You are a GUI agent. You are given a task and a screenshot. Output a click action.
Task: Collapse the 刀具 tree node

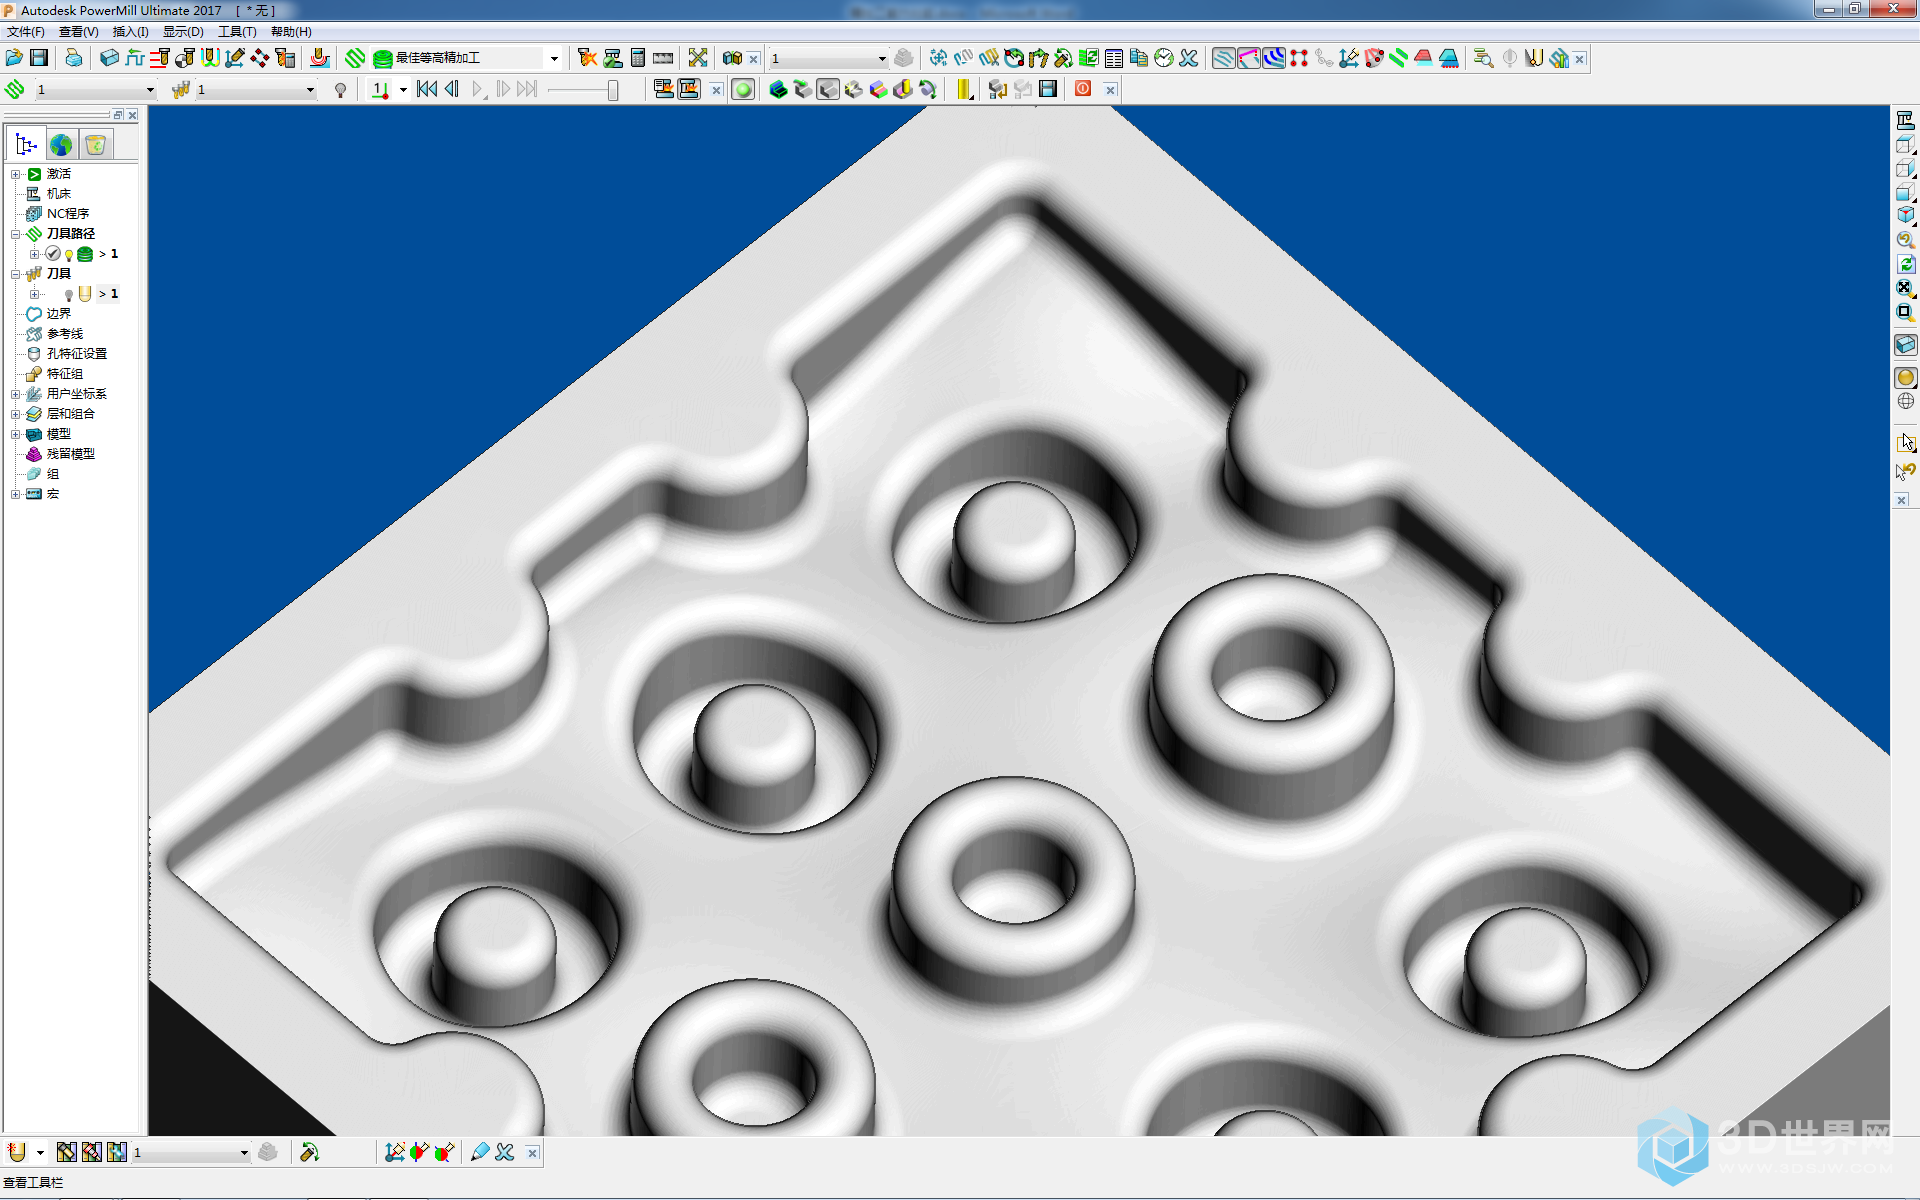15,274
